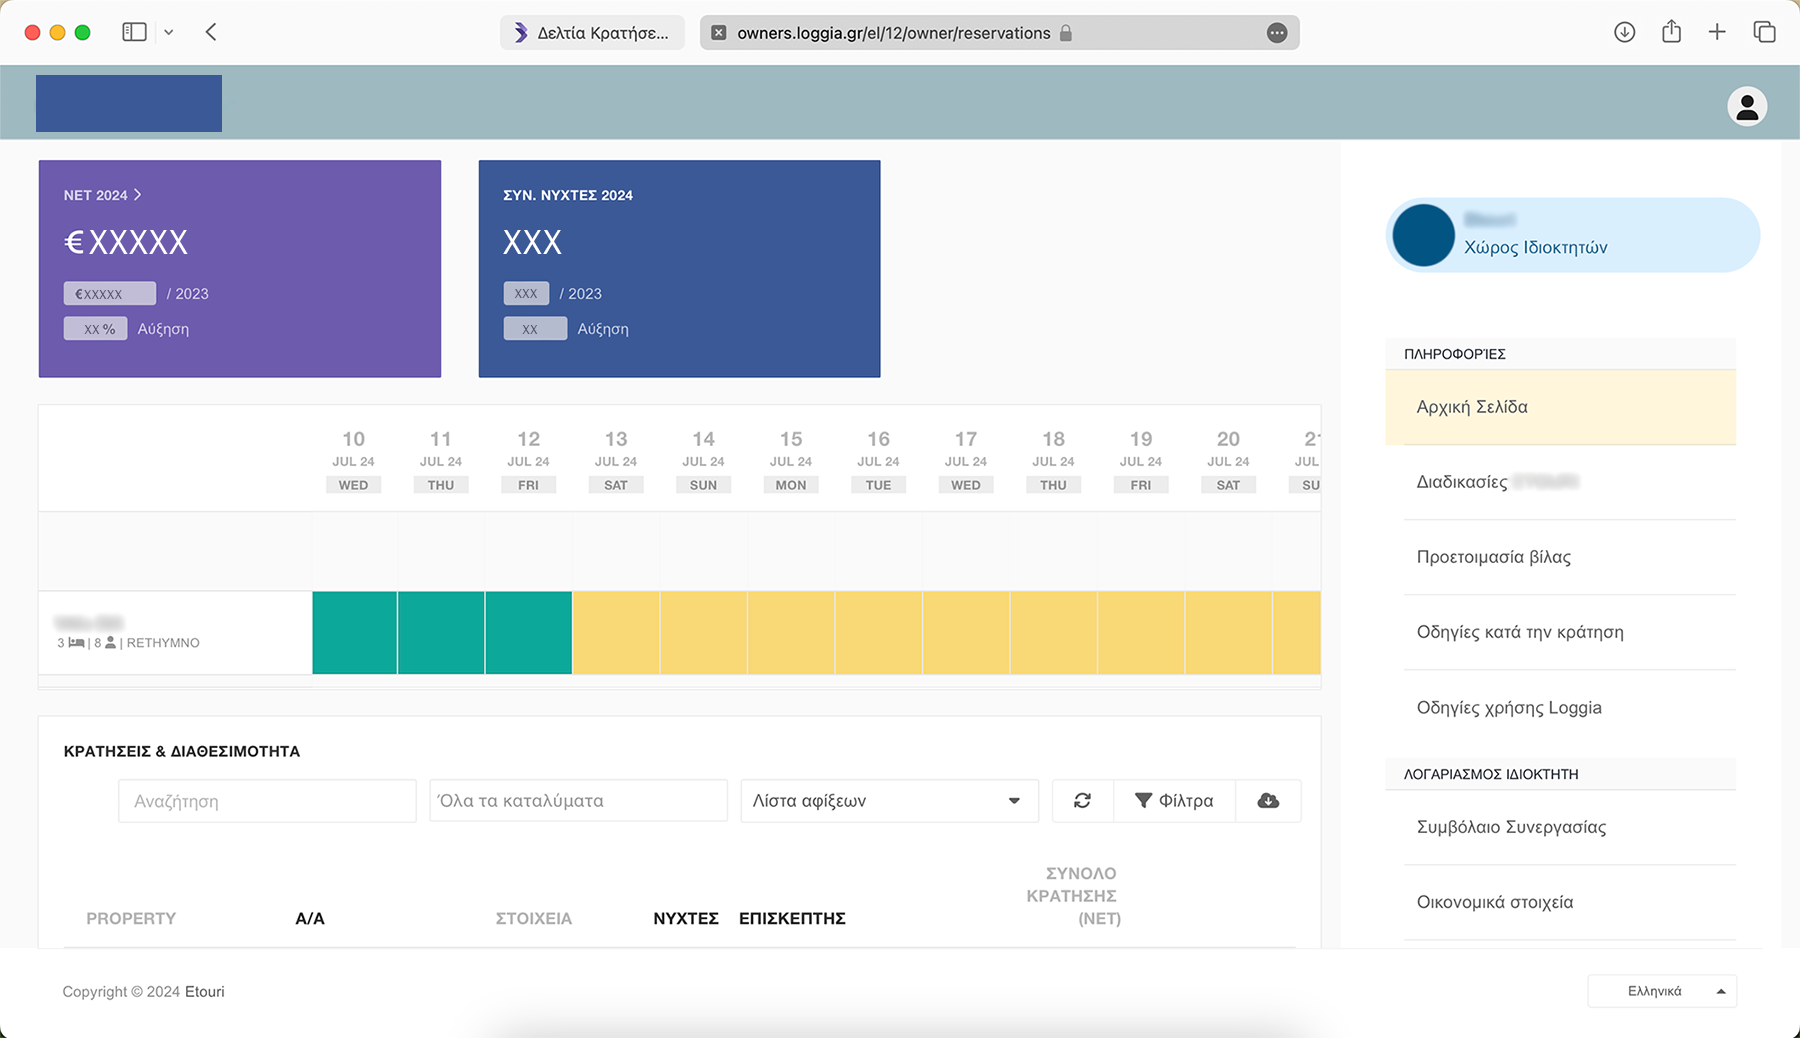Switch to the Δελτία Κρατήσε... tab
Image resolution: width=1800 pixels, height=1038 pixels.
click(x=592, y=33)
